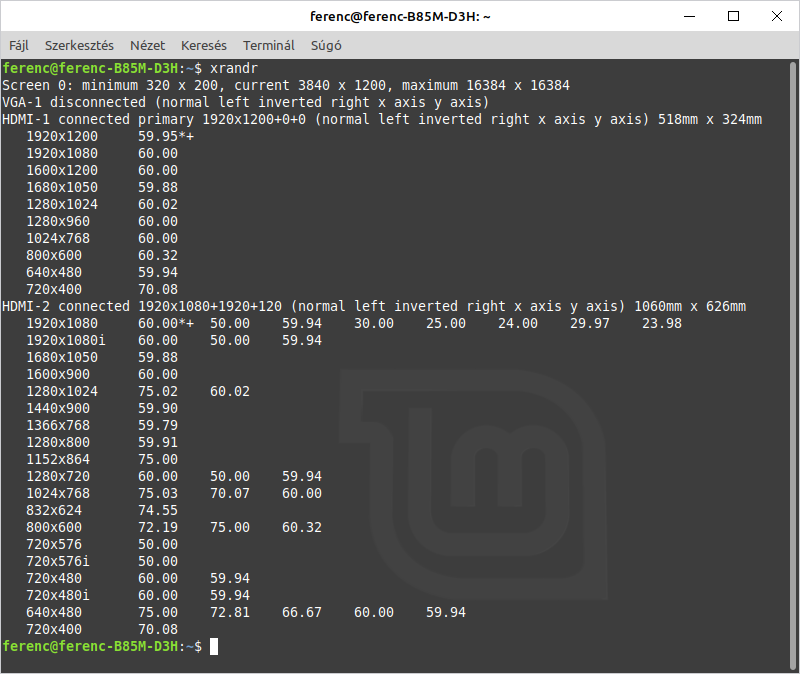Maximize the terminal window
Screen dimensions: 800x674
coord(733,16)
